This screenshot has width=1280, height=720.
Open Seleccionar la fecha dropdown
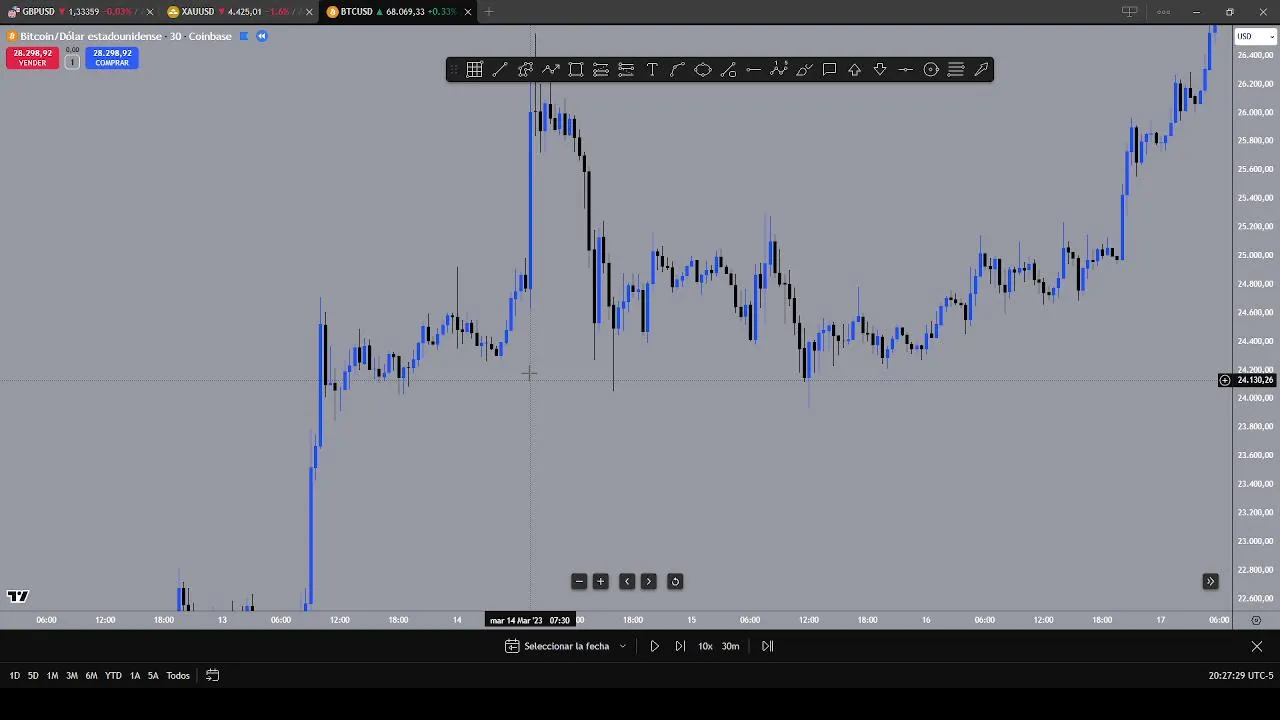(566, 646)
